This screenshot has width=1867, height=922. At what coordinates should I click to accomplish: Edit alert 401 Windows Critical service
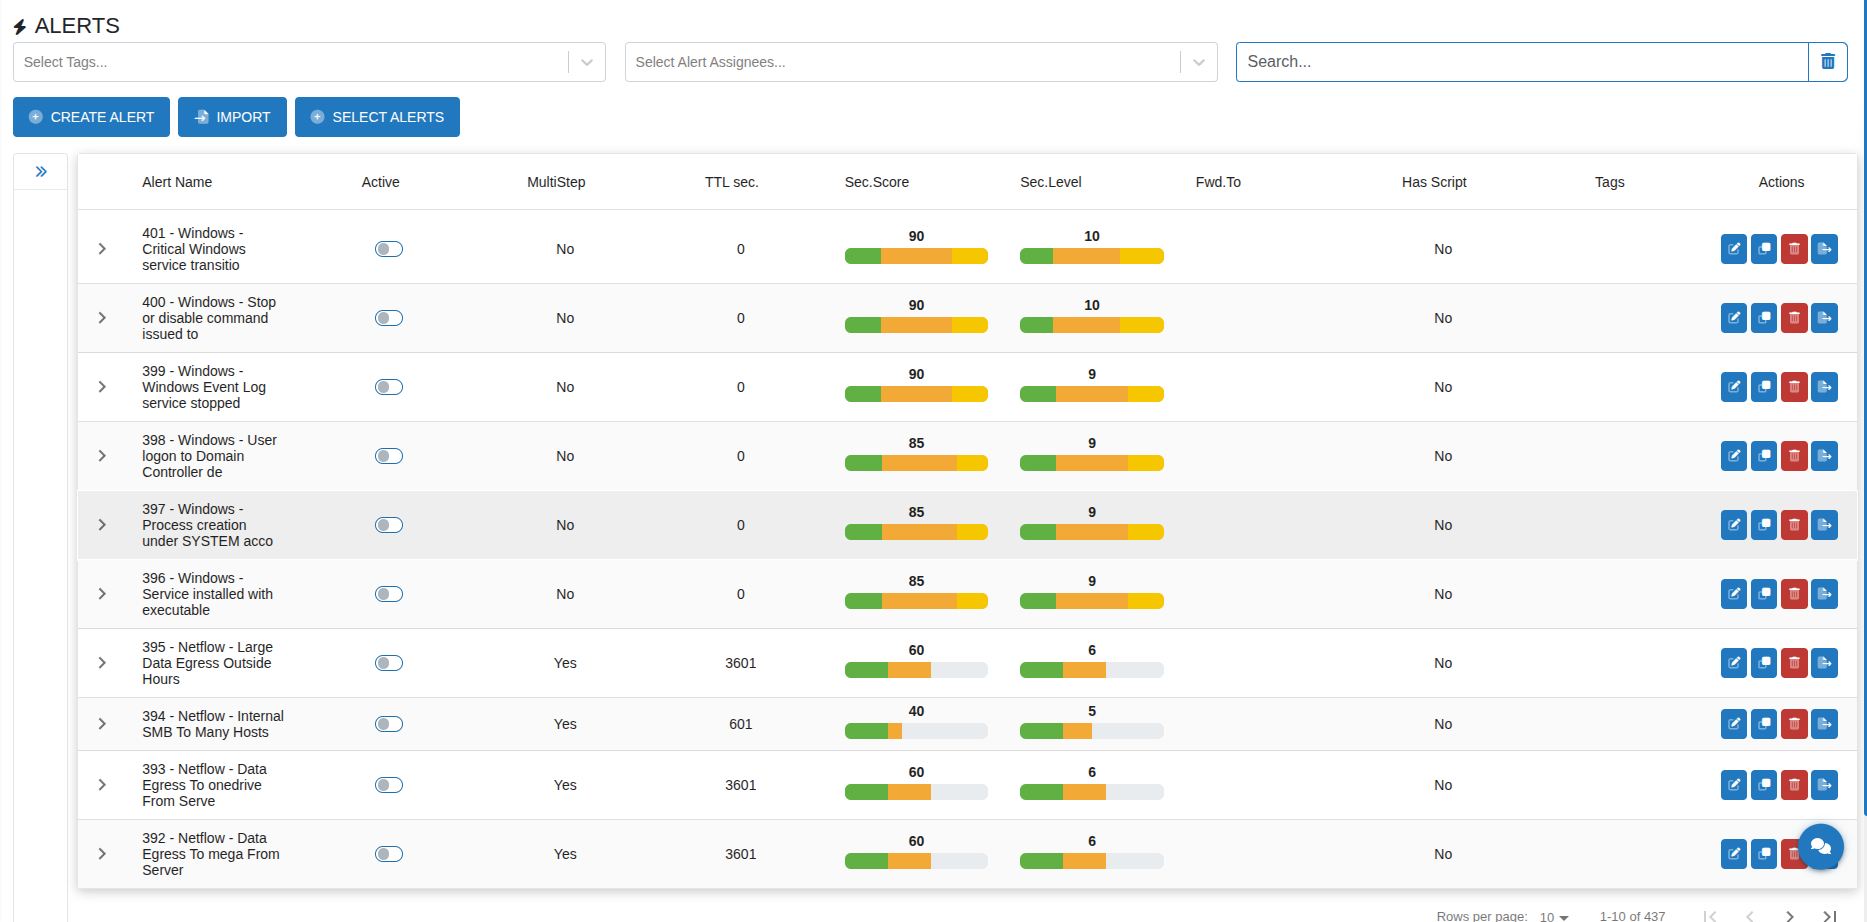(x=1733, y=249)
